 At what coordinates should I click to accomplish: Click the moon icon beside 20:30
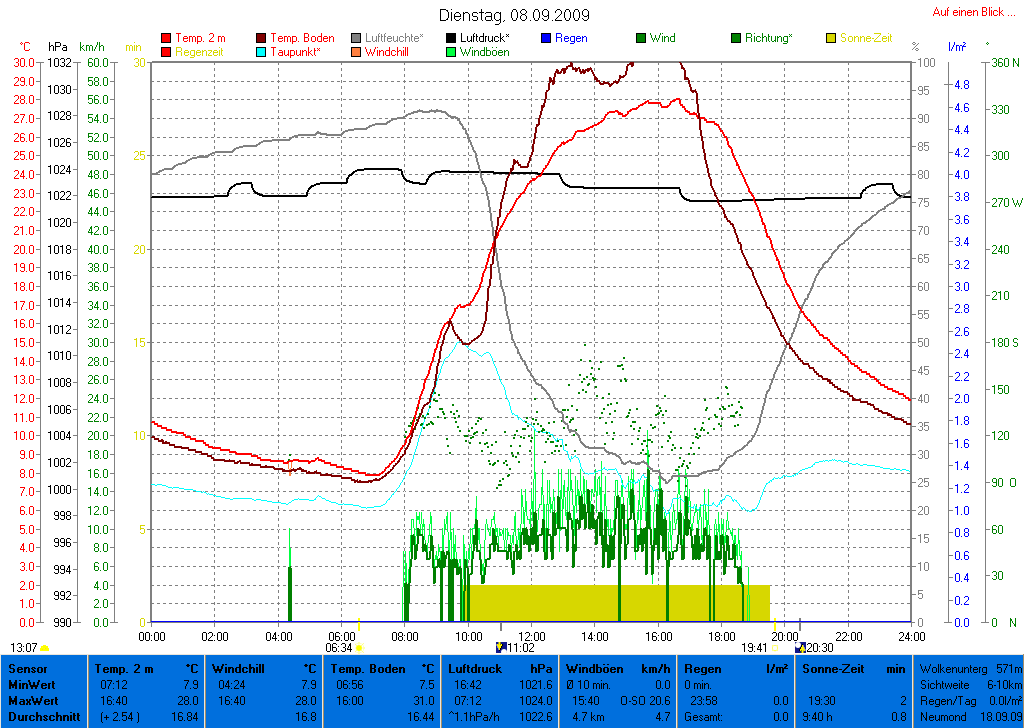(x=800, y=648)
